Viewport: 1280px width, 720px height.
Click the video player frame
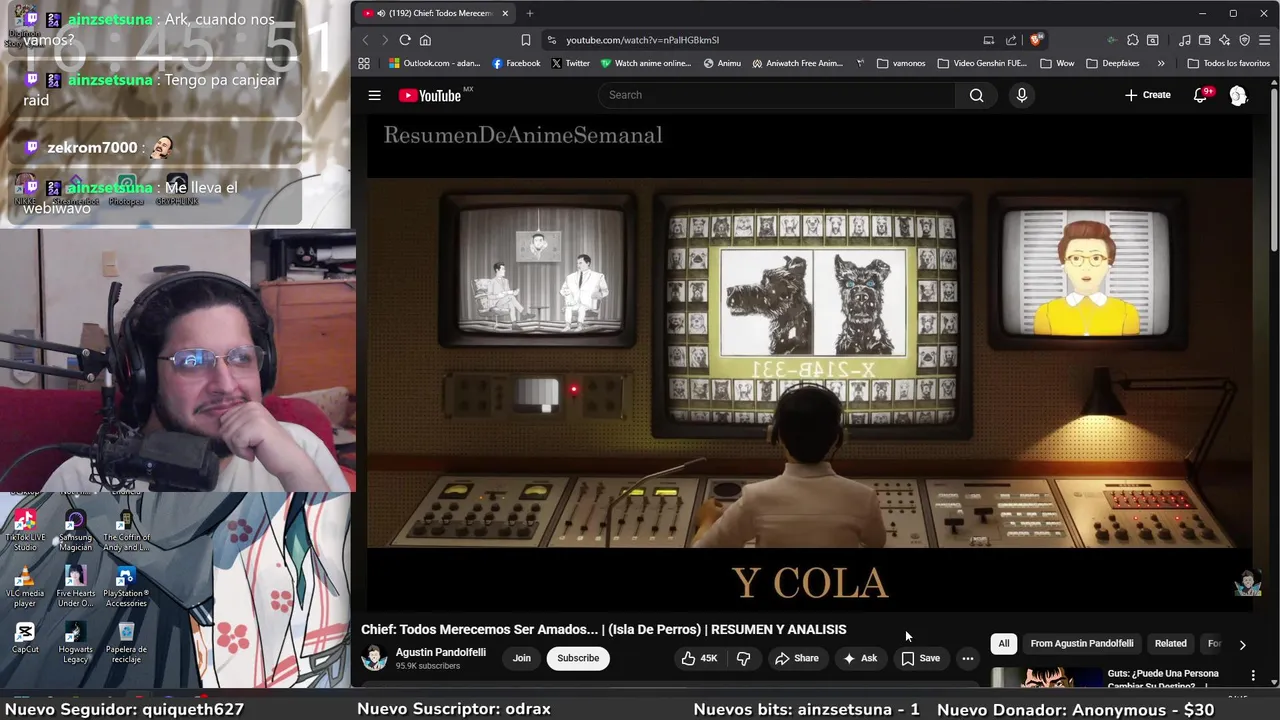click(809, 363)
